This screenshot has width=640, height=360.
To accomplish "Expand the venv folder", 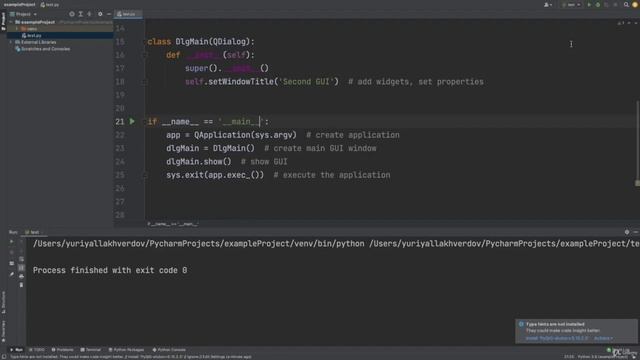I will (17, 29).
